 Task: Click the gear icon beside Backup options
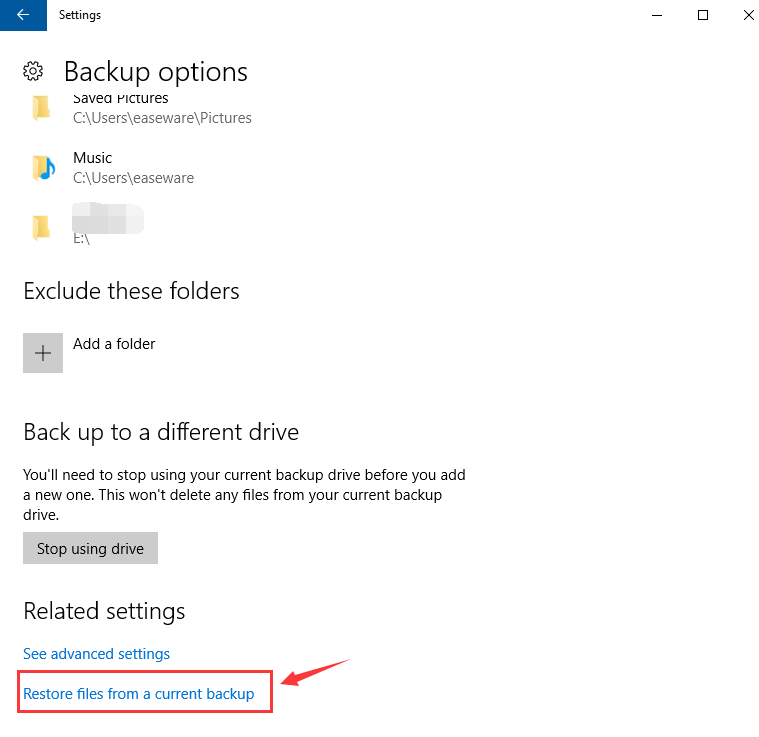33,71
